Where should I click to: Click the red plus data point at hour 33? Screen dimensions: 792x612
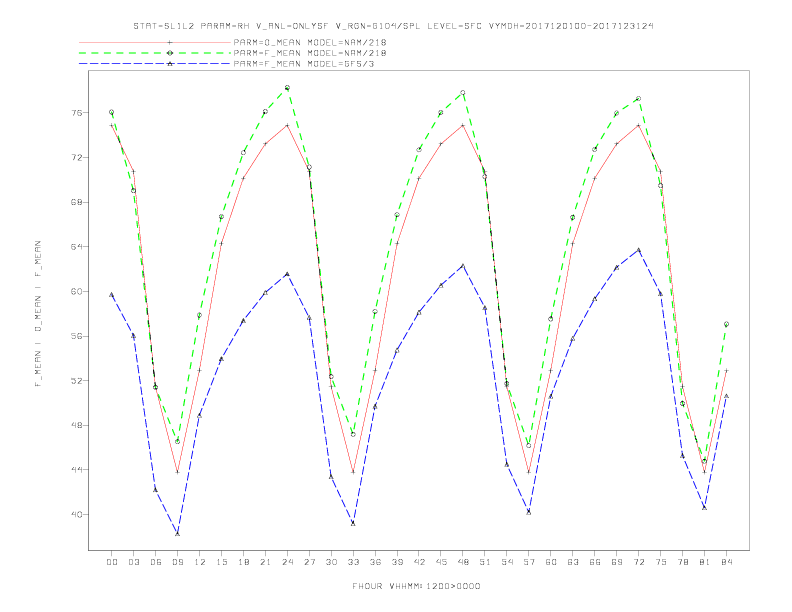tap(353, 472)
